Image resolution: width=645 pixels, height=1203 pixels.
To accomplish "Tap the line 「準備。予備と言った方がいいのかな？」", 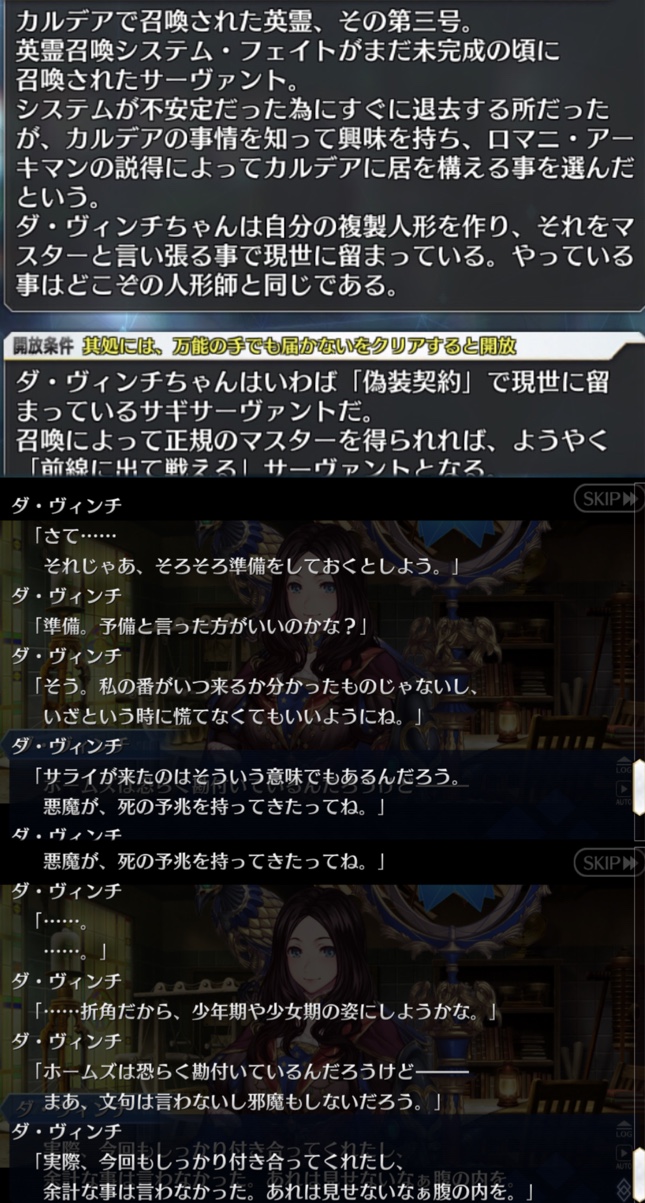I will [x=202, y=625].
